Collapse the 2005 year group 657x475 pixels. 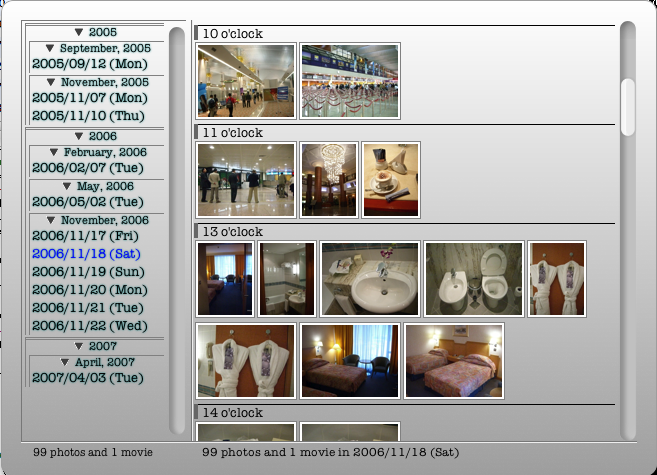[79, 32]
